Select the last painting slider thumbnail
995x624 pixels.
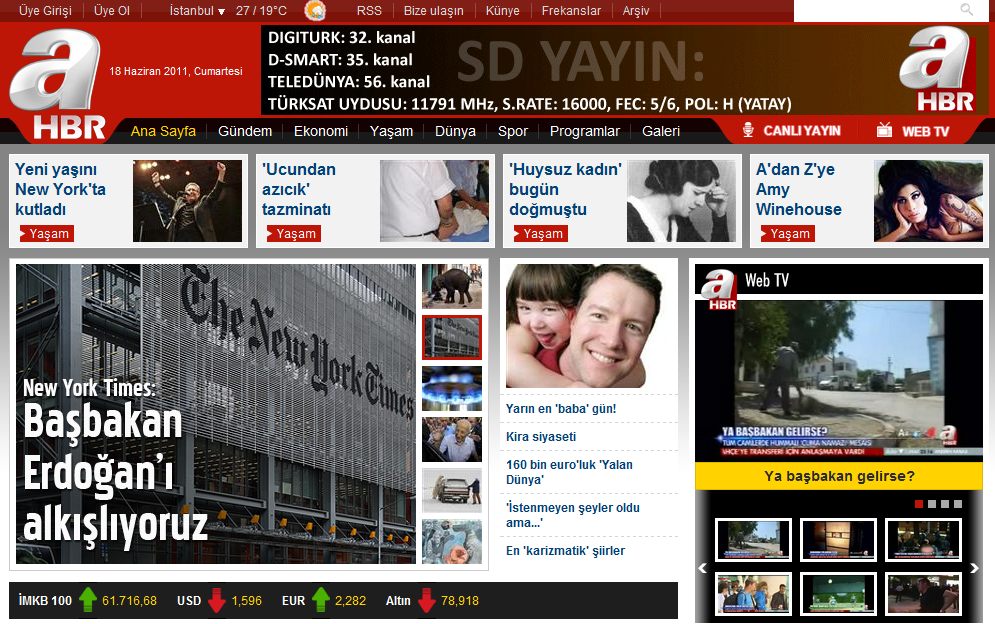(x=452, y=541)
